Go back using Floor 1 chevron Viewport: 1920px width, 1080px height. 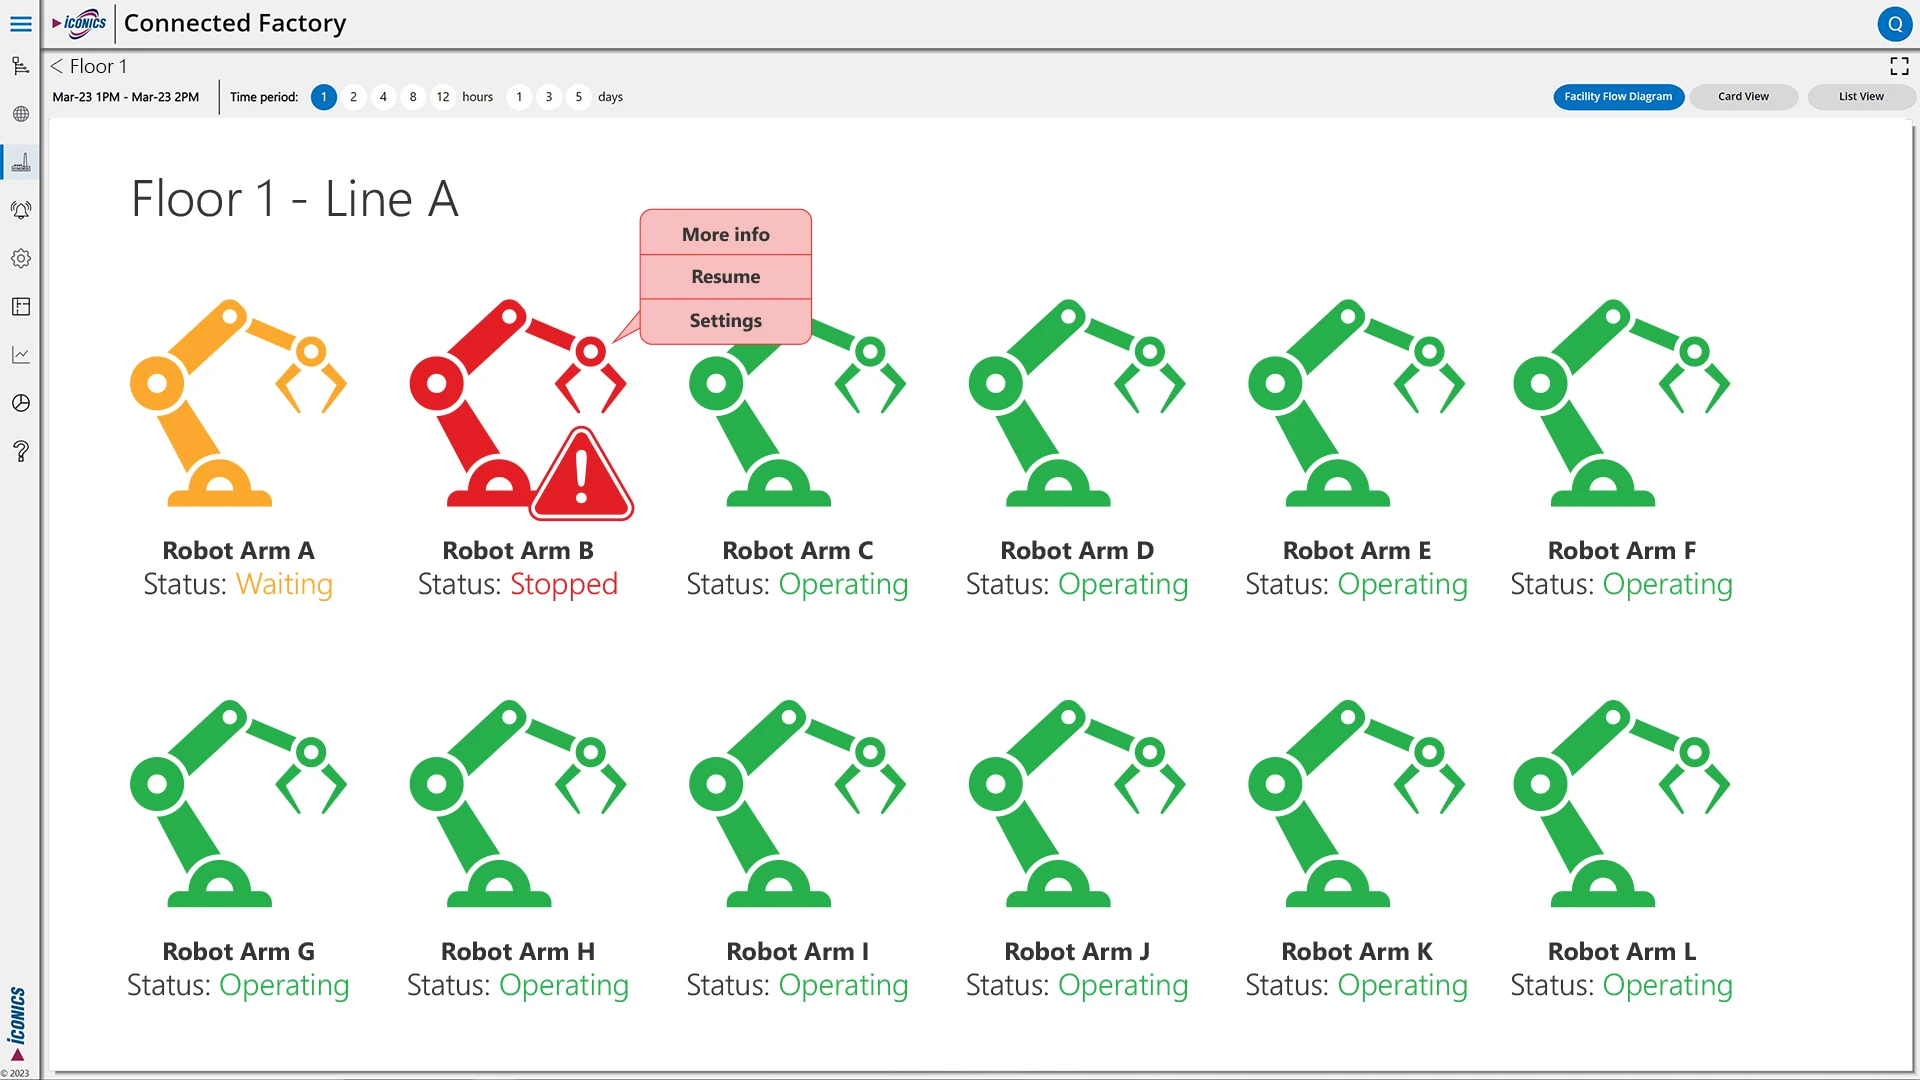(x=57, y=67)
